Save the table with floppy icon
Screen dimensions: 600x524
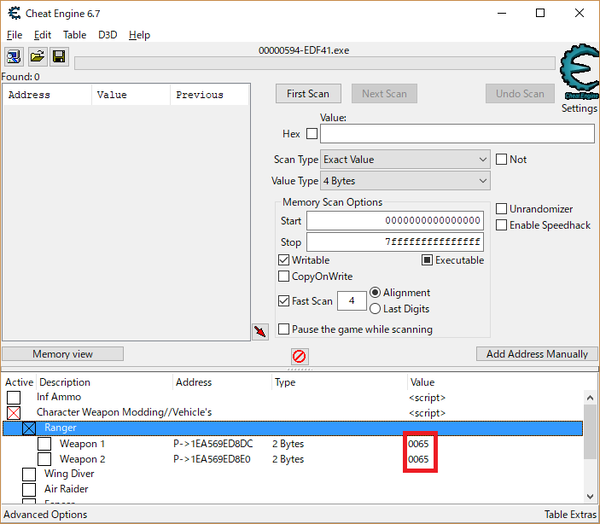[x=59, y=57]
